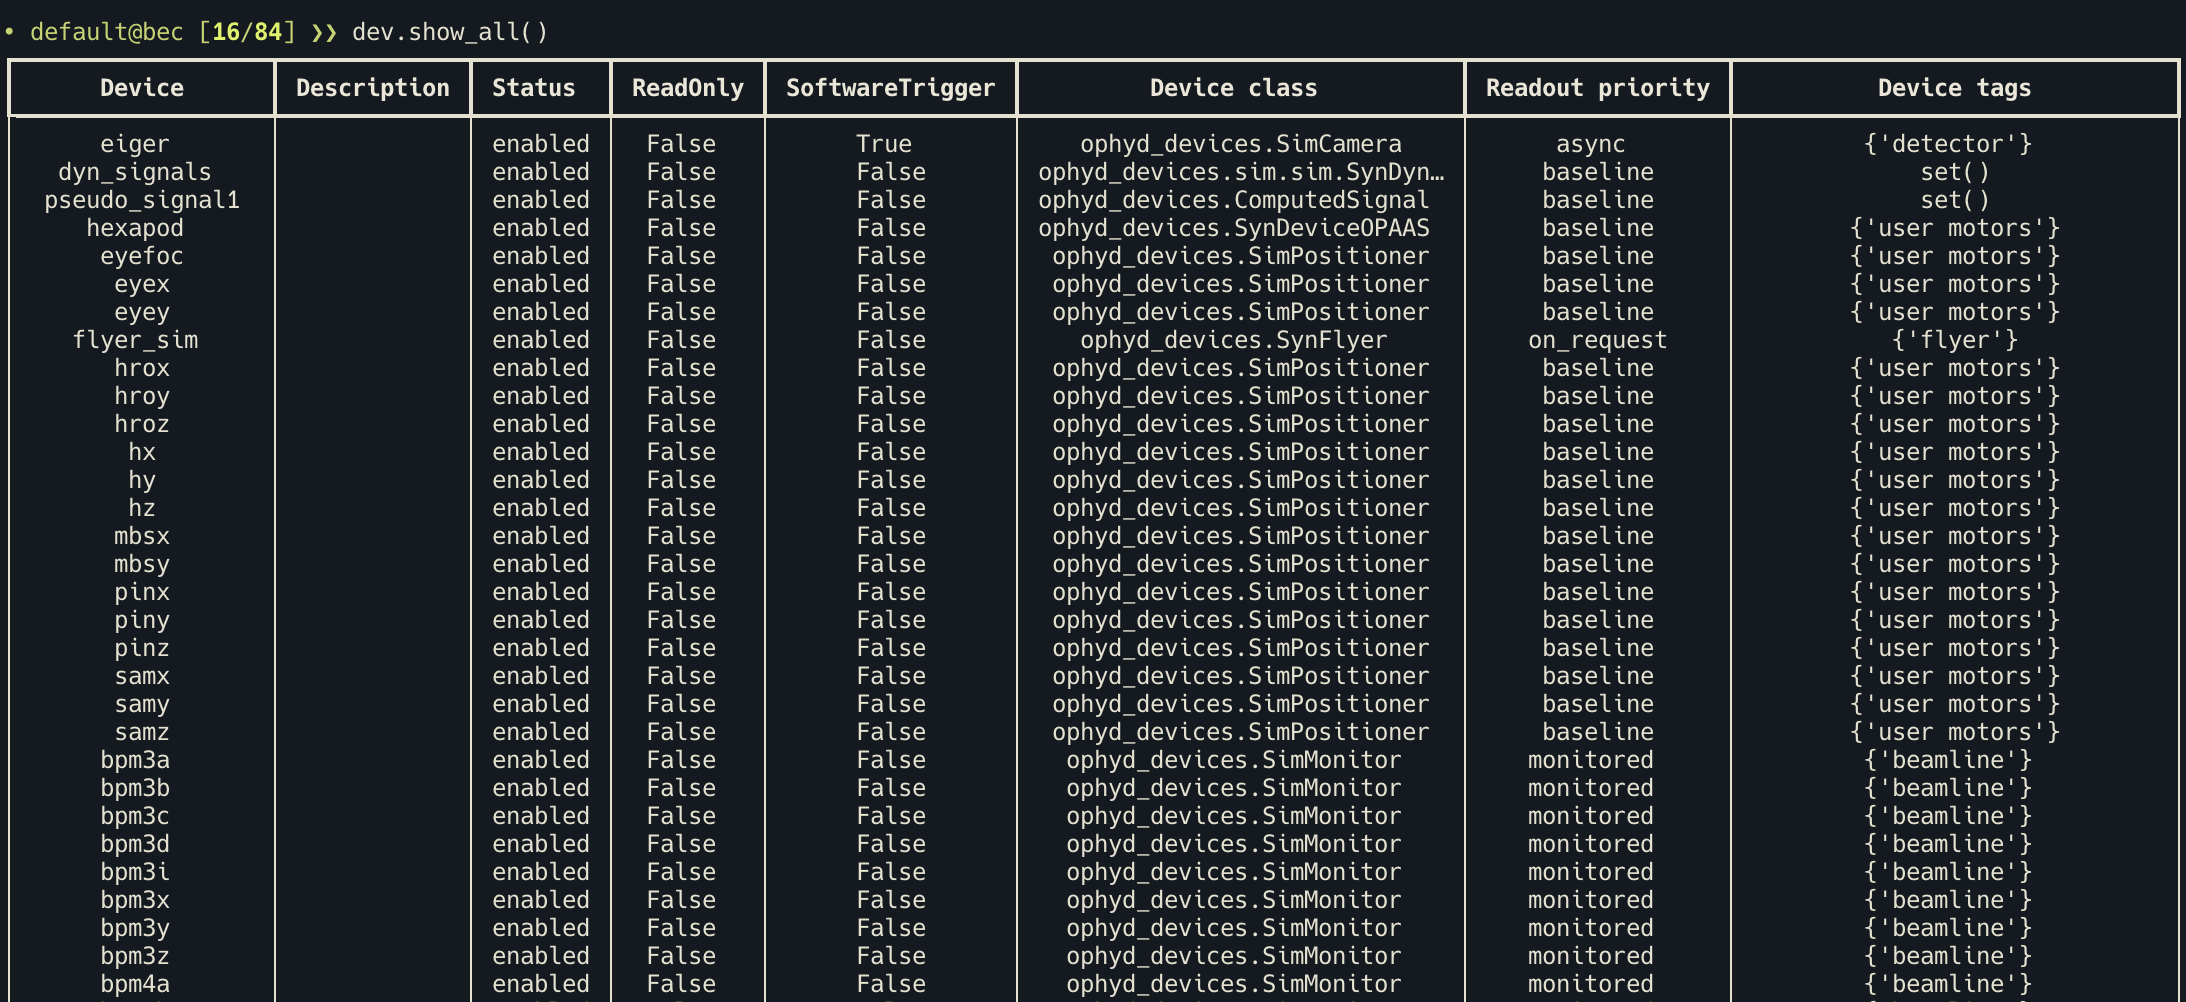Viewport: 2186px width, 1002px height.
Task: Click the monitored priority in bpm3a row
Action: [x=1591, y=760]
